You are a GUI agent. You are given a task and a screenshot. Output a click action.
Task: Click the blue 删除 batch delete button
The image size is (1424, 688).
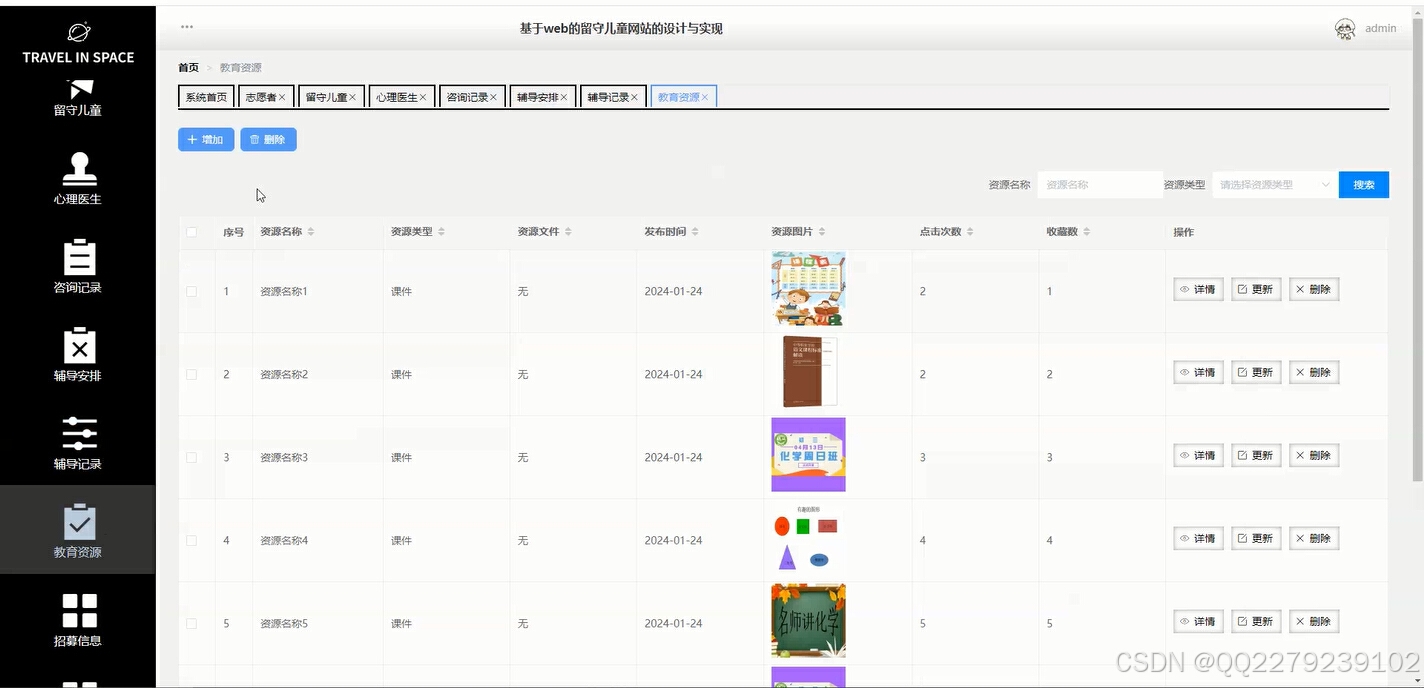point(268,140)
